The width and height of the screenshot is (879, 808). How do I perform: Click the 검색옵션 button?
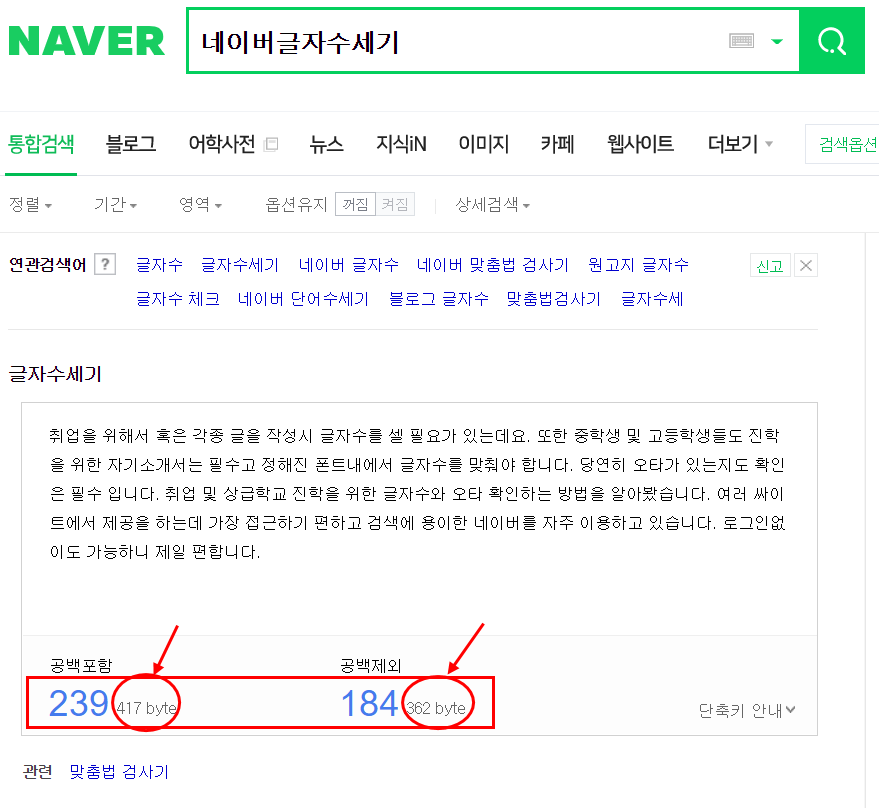click(x=844, y=144)
